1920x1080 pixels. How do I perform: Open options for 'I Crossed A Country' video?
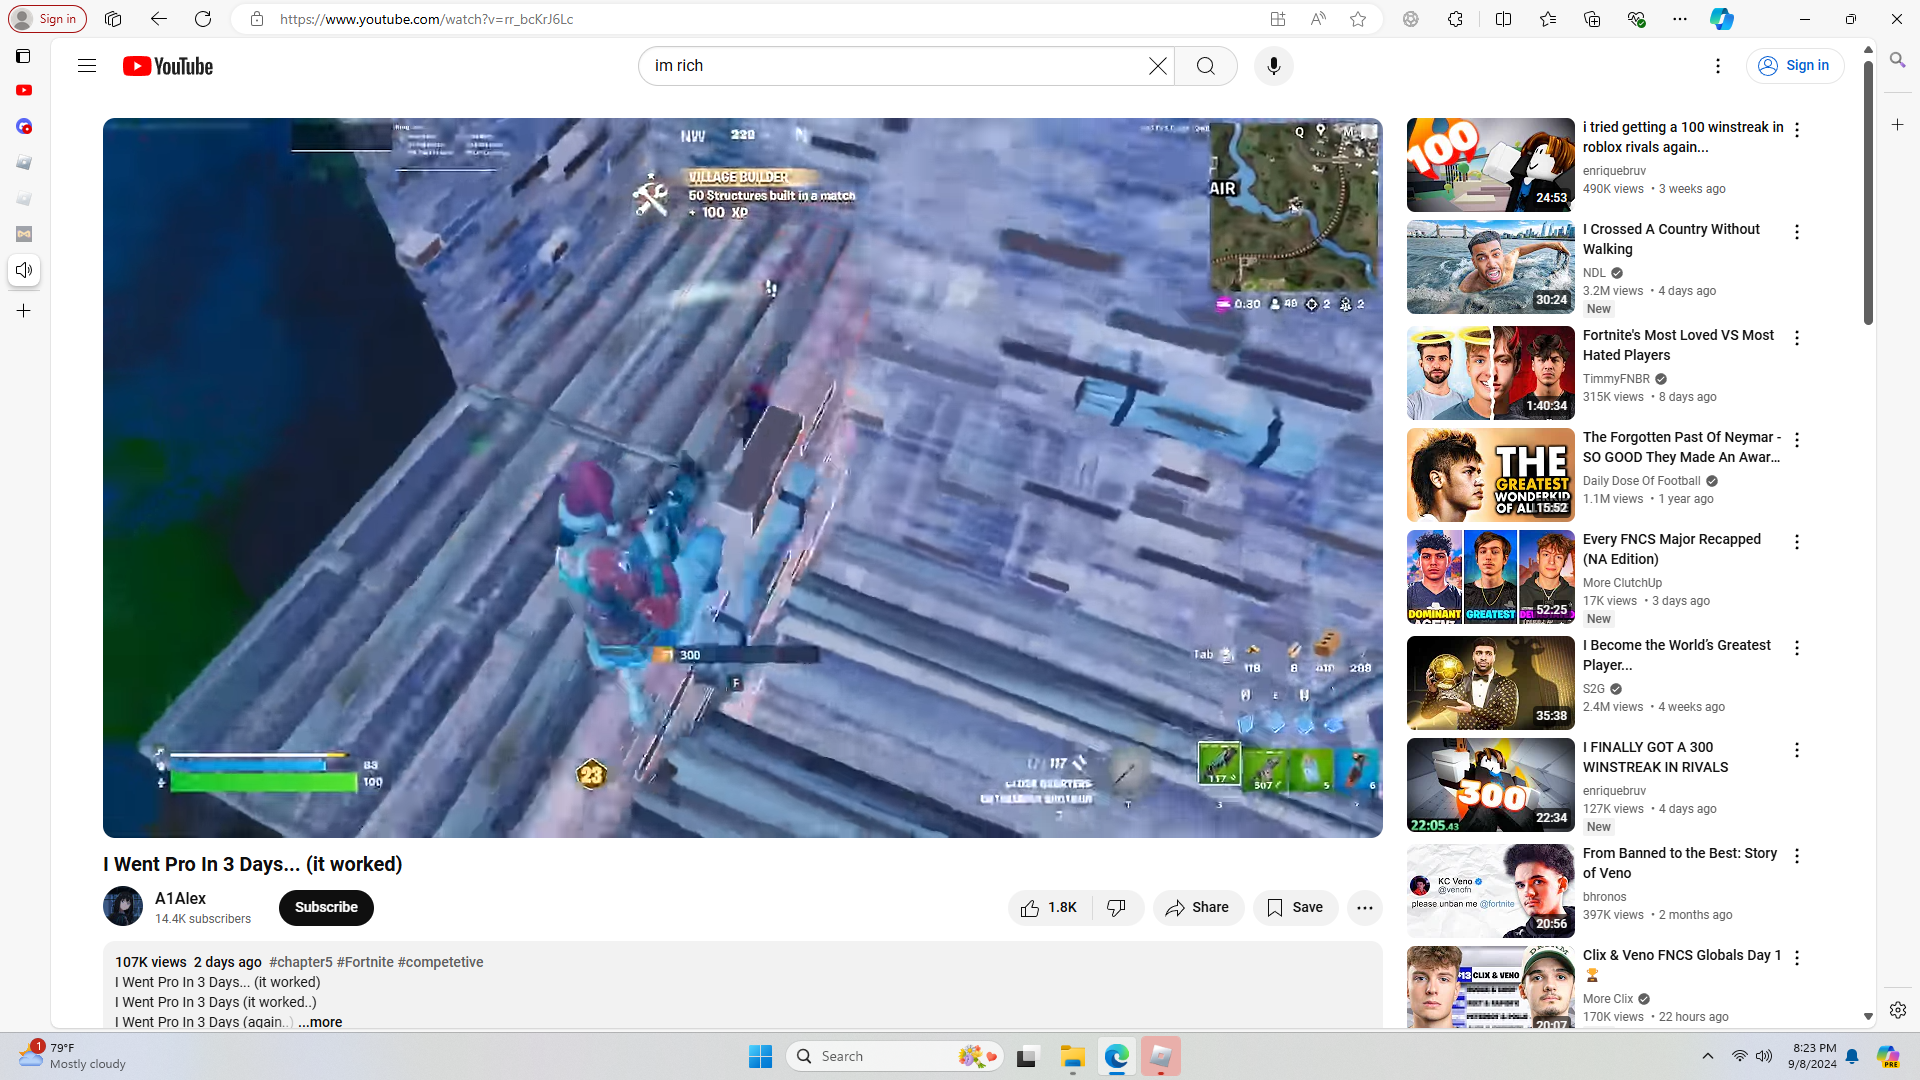(1797, 232)
